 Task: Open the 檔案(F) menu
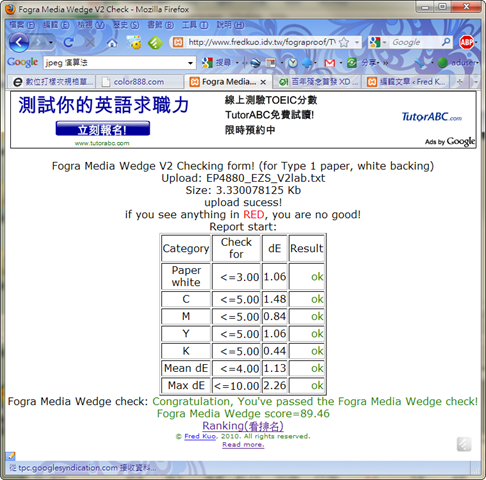(x=21, y=25)
